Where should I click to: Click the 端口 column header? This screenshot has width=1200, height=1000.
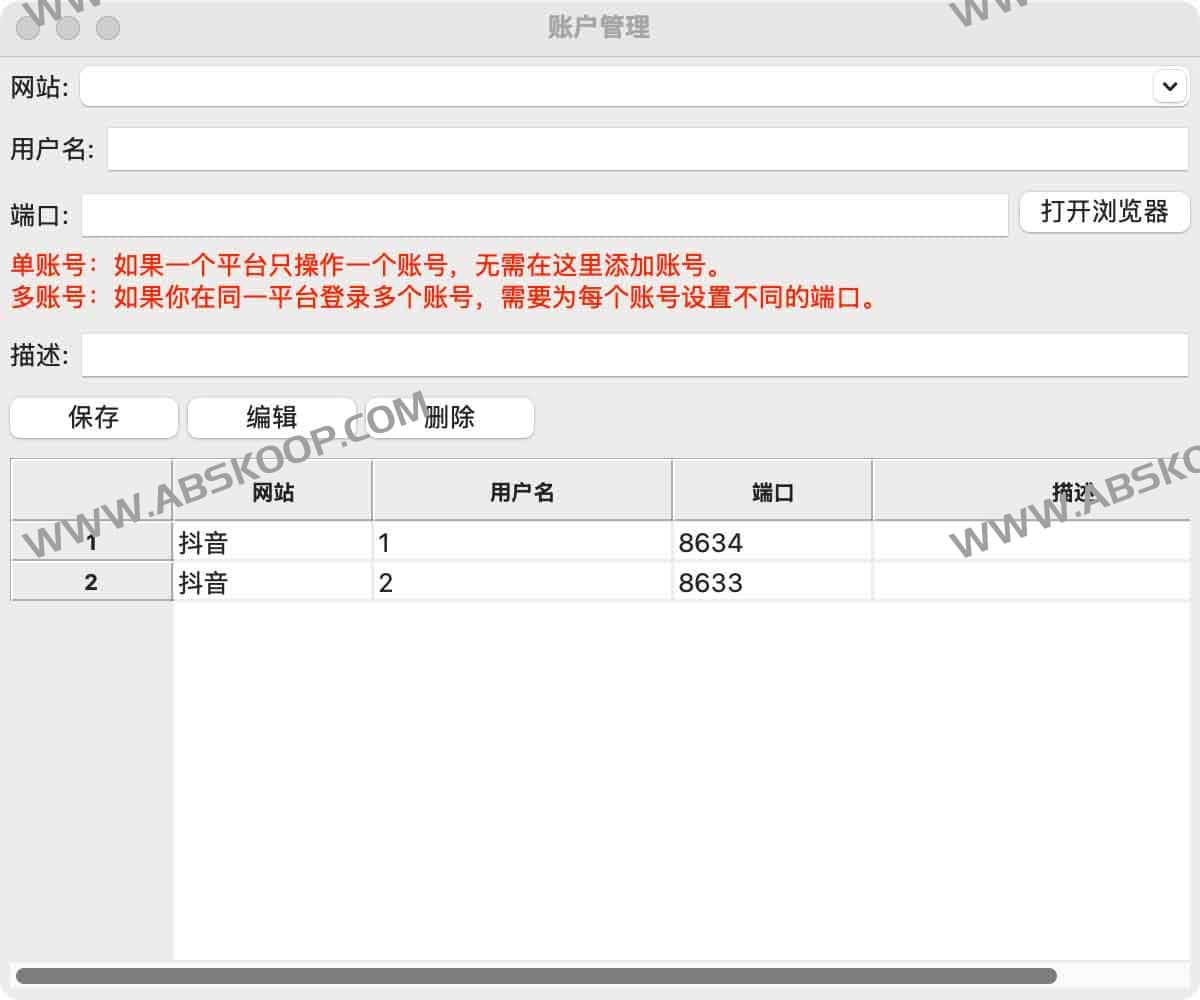(772, 490)
